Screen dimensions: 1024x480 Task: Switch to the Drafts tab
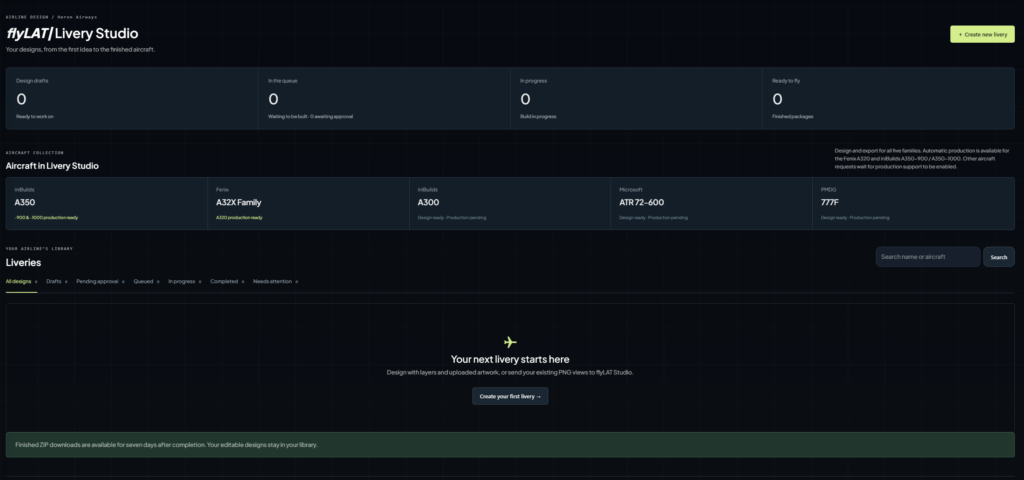tap(57, 281)
